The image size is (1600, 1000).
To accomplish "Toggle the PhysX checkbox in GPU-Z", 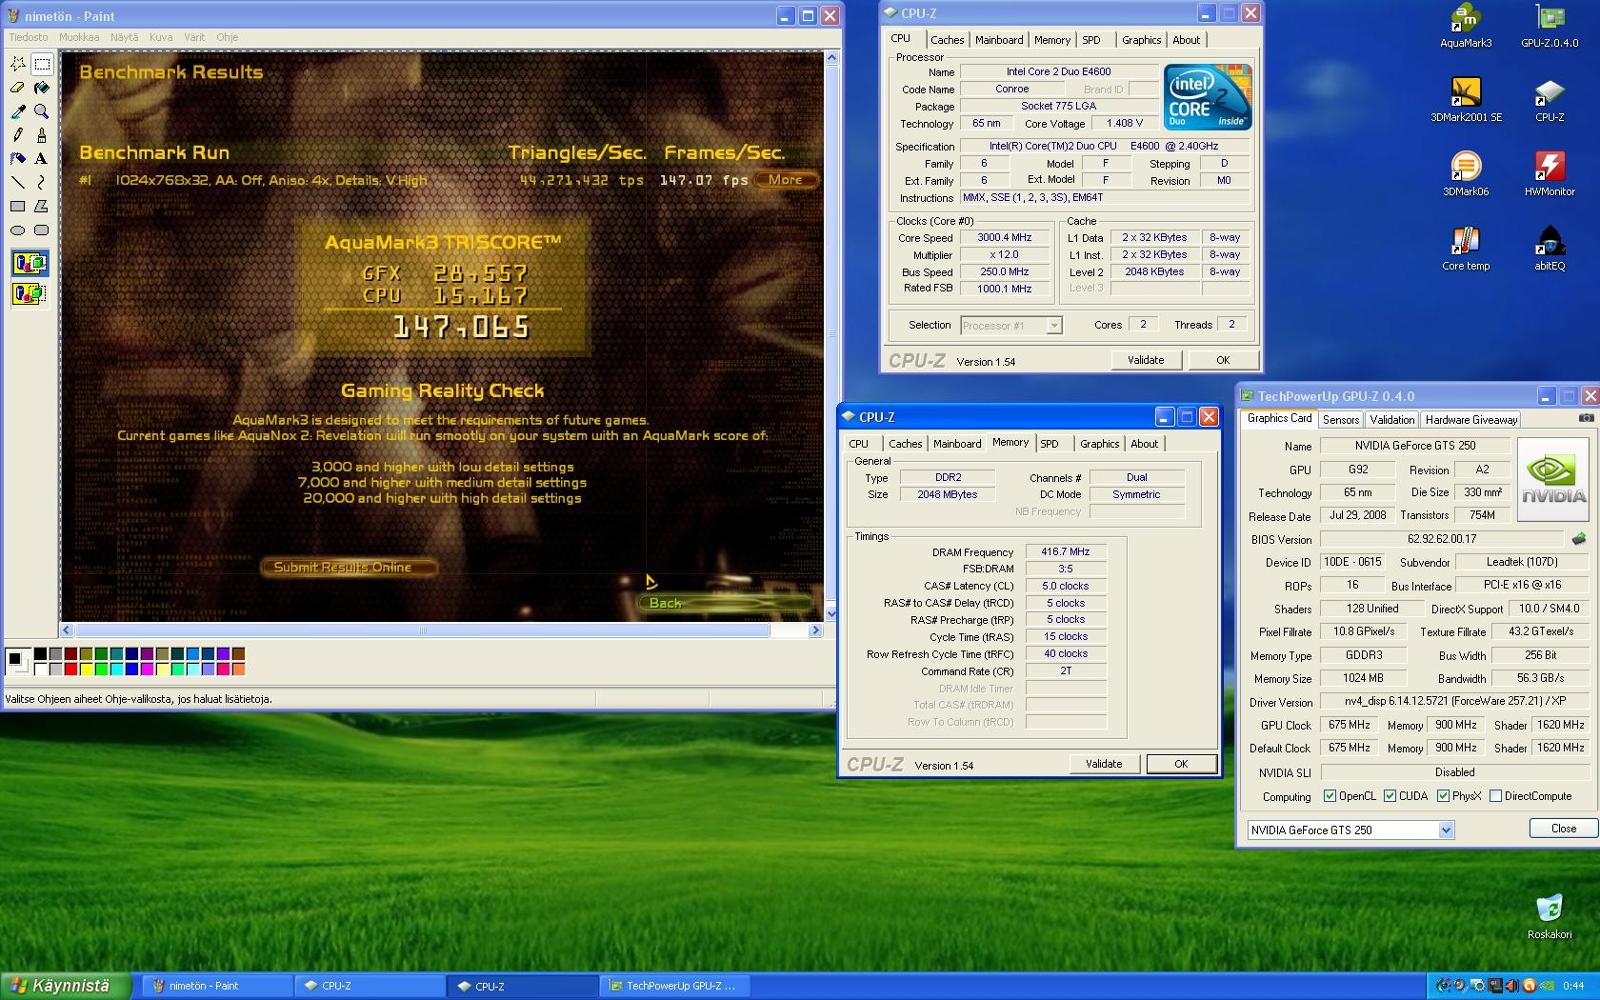I will [1443, 796].
